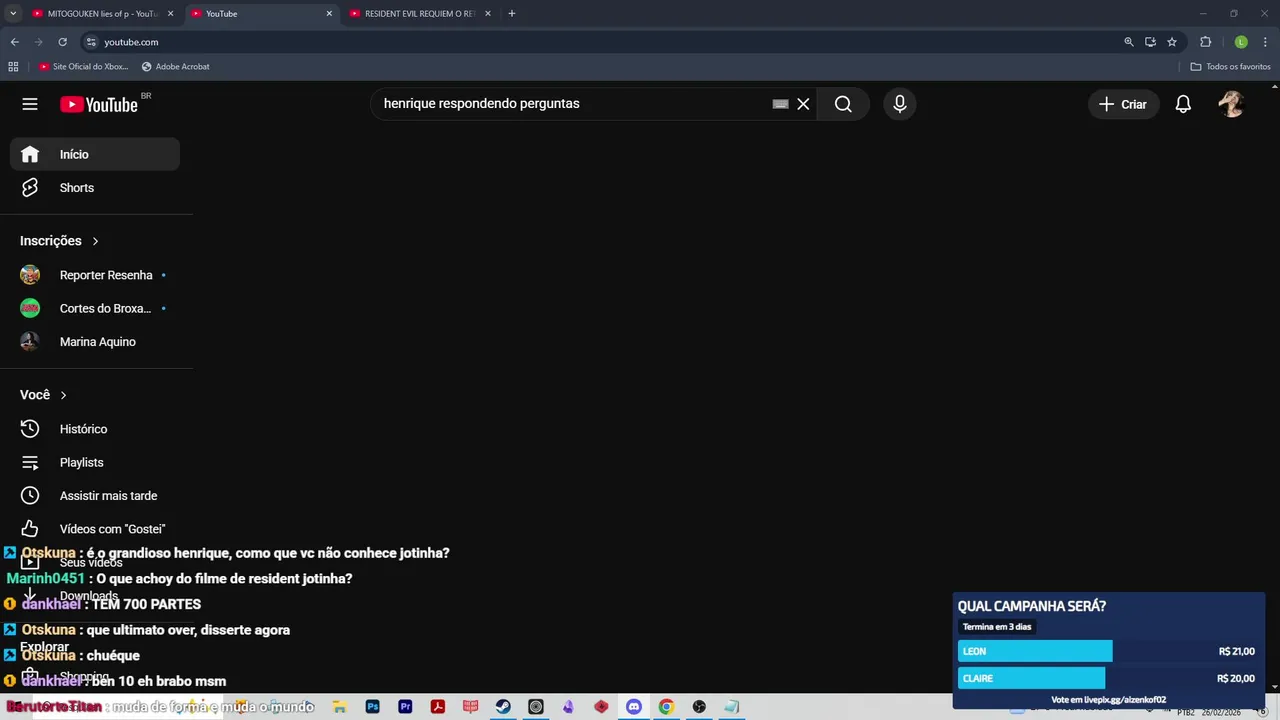Viewport: 1280px width, 720px height.
Task: Open Discord from the taskbar
Action: (x=634, y=707)
